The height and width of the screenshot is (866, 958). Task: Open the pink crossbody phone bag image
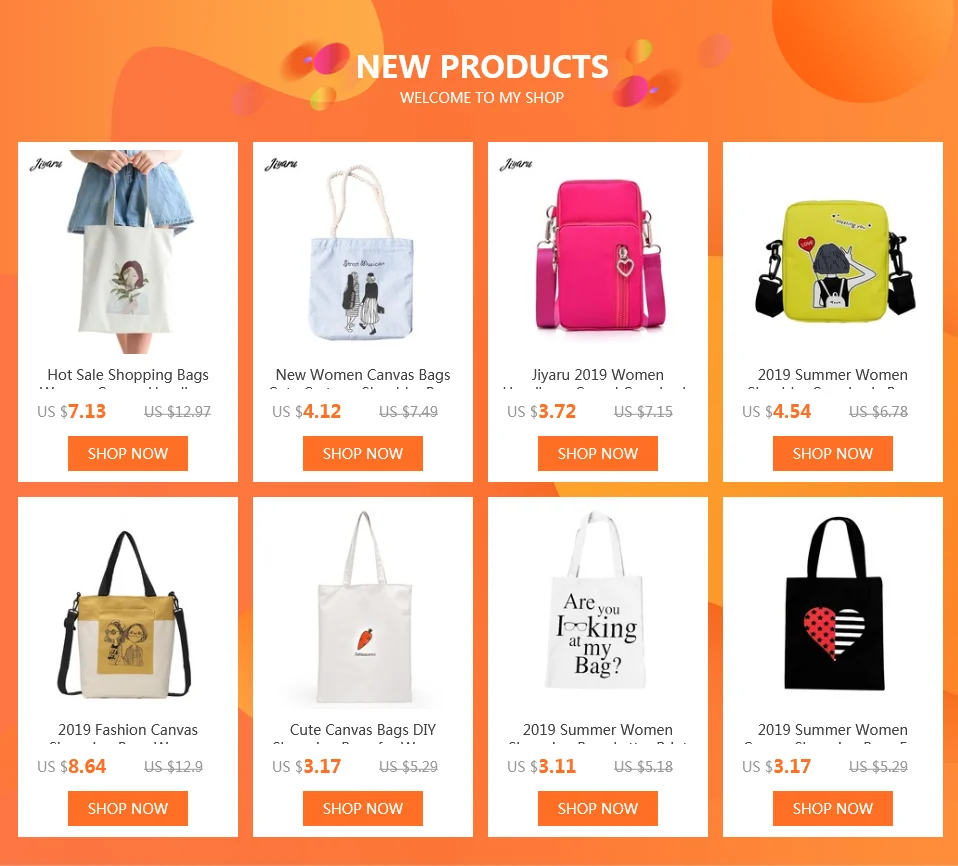click(x=598, y=252)
